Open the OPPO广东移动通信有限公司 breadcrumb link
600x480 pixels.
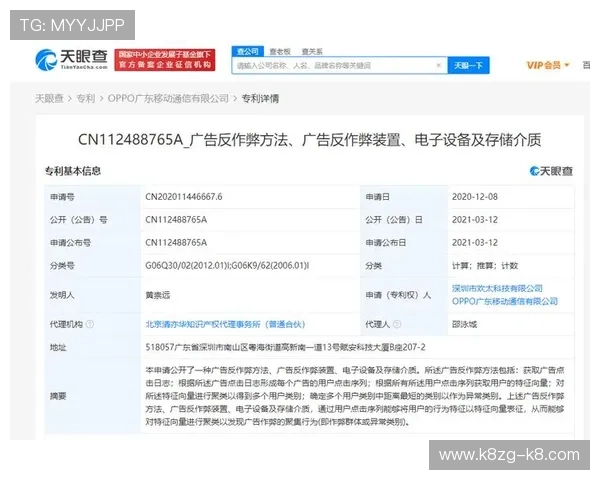[x=168, y=98]
